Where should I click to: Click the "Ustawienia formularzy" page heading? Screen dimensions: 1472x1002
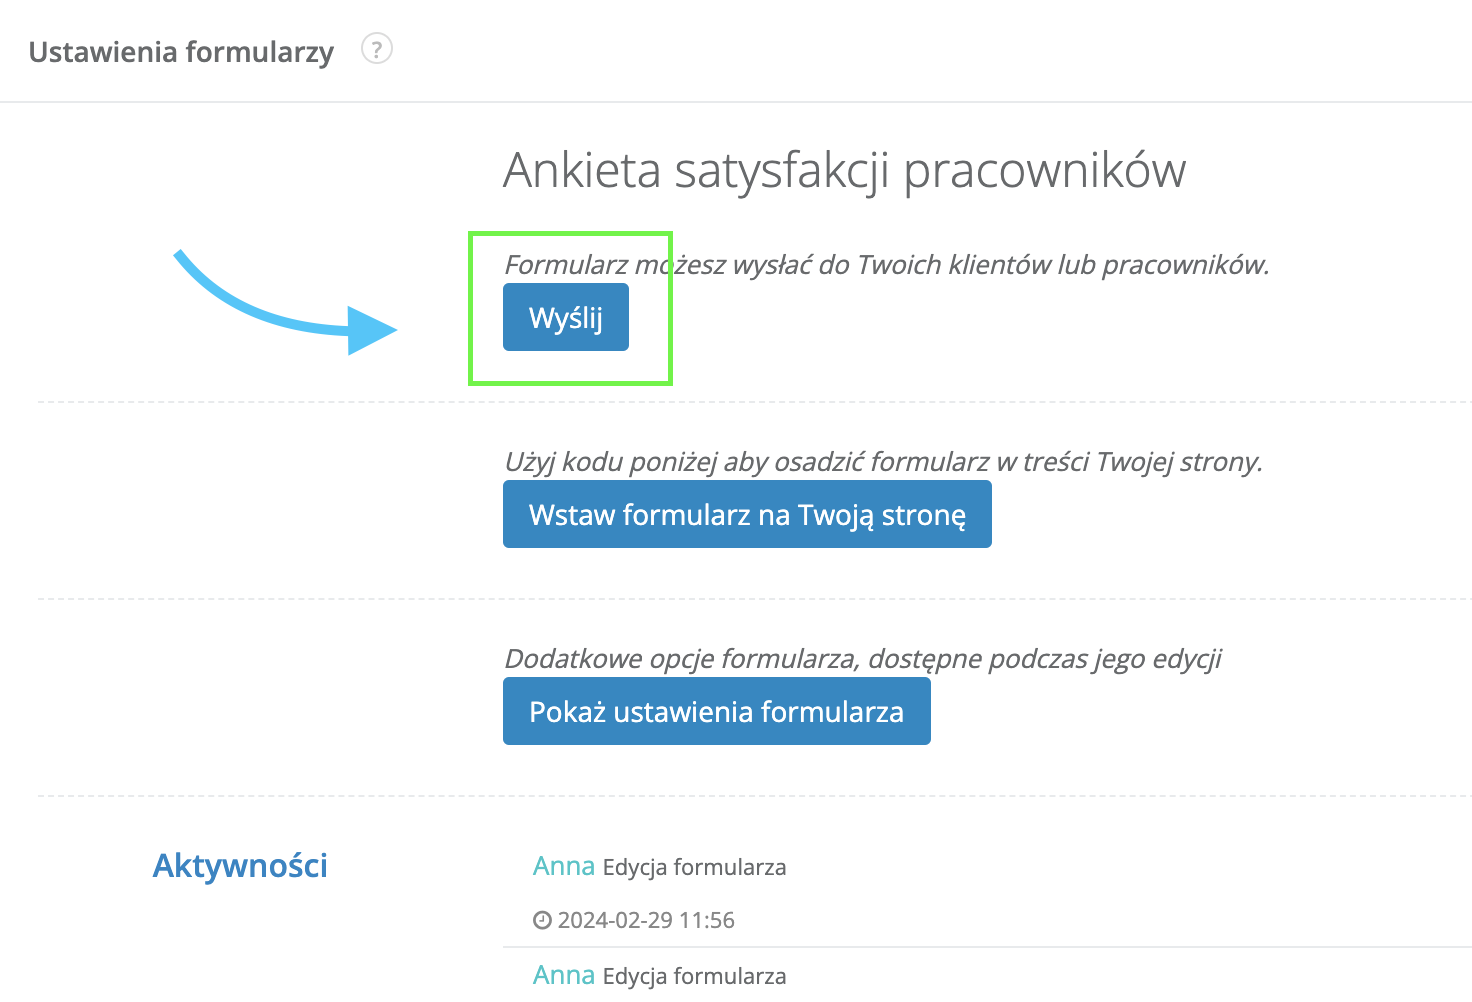[x=182, y=52]
